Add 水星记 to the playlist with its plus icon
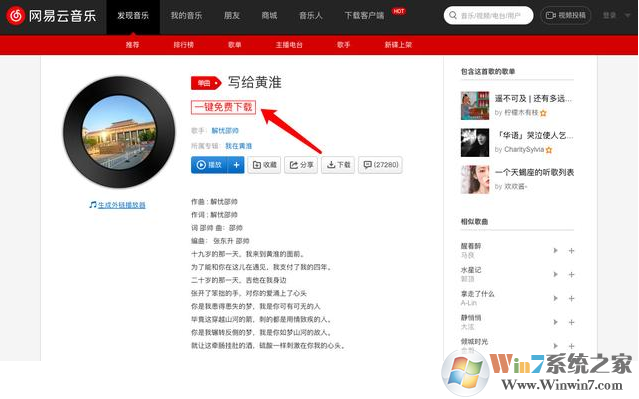 click(x=571, y=275)
